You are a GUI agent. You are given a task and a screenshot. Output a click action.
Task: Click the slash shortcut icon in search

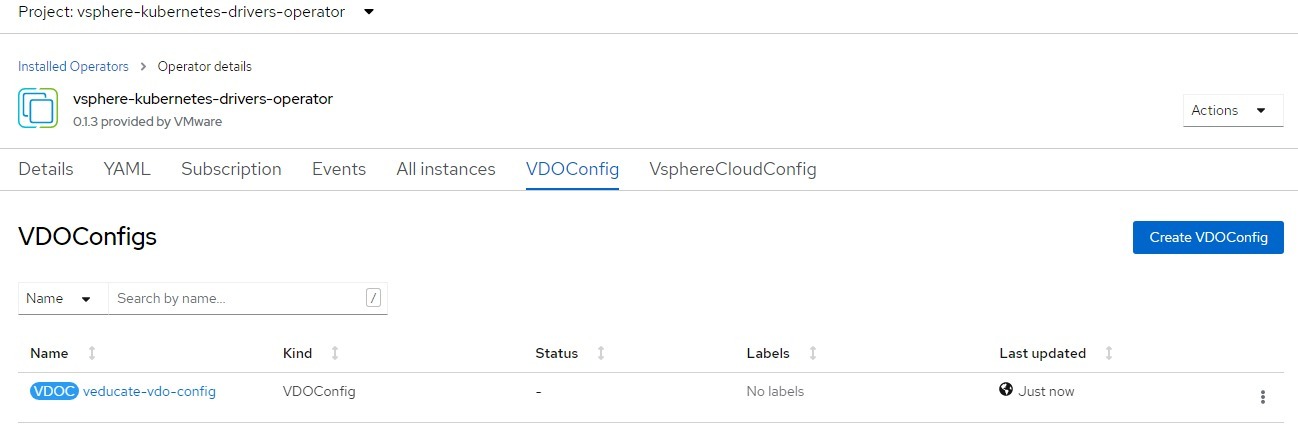(x=373, y=298)
